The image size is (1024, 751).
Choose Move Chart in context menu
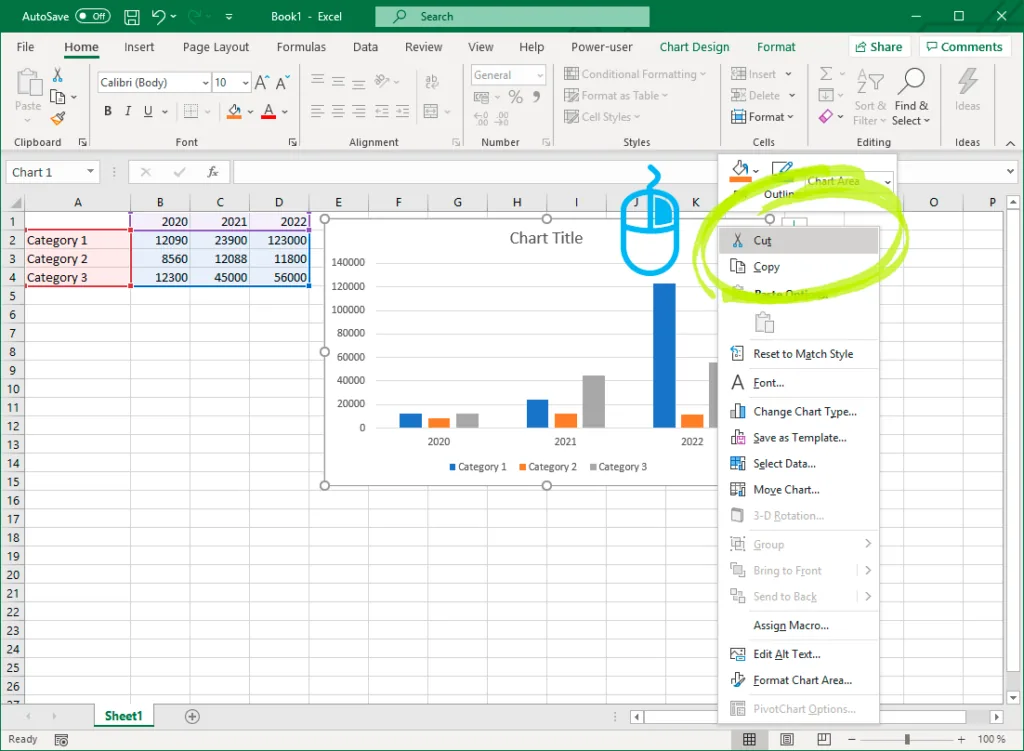[x=799, y=490]
